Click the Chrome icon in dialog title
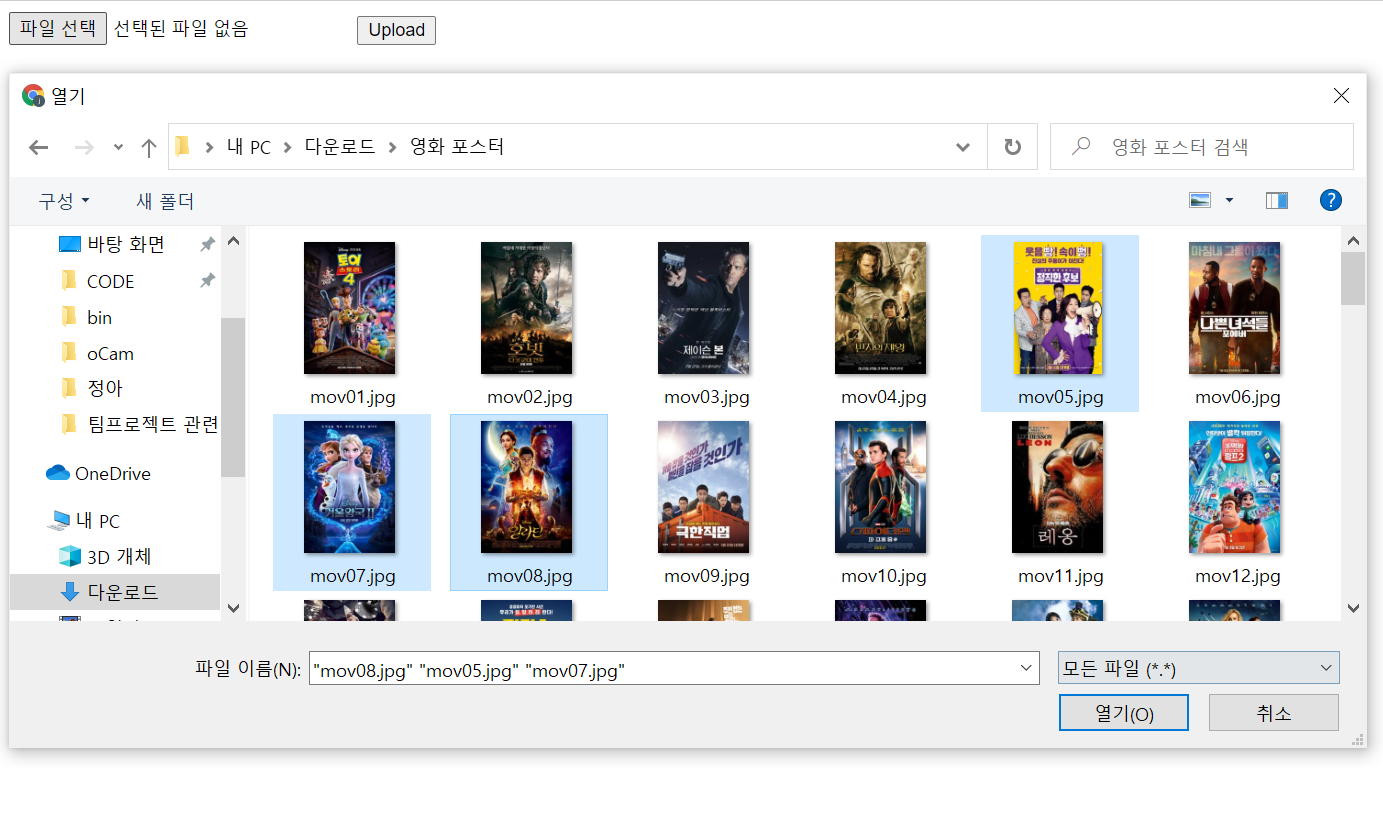The width and height of the screenshot is (1383, 813). (x=33, y=96)
